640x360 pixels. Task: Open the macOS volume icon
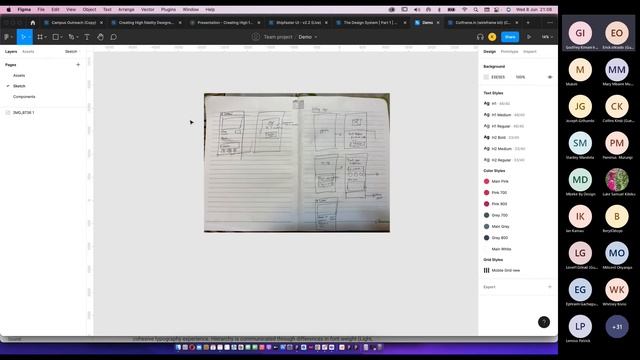[417, 9]
